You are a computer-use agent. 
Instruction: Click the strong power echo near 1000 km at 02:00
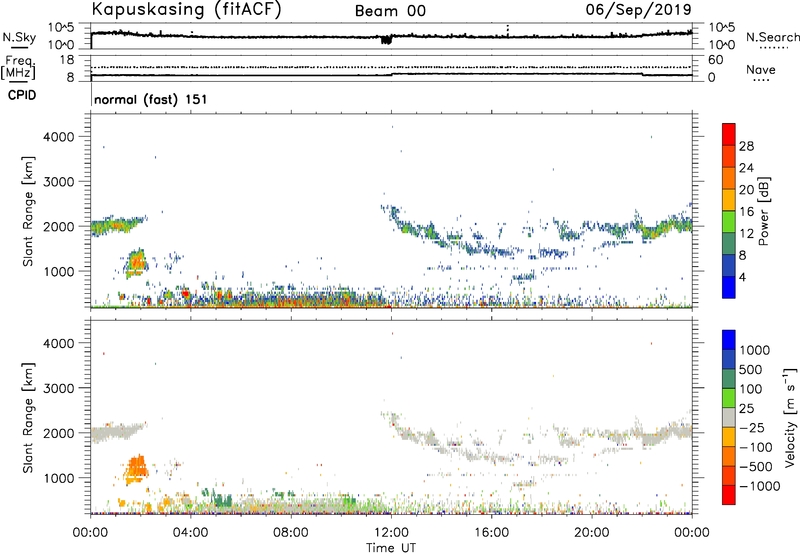pos(136,262)
